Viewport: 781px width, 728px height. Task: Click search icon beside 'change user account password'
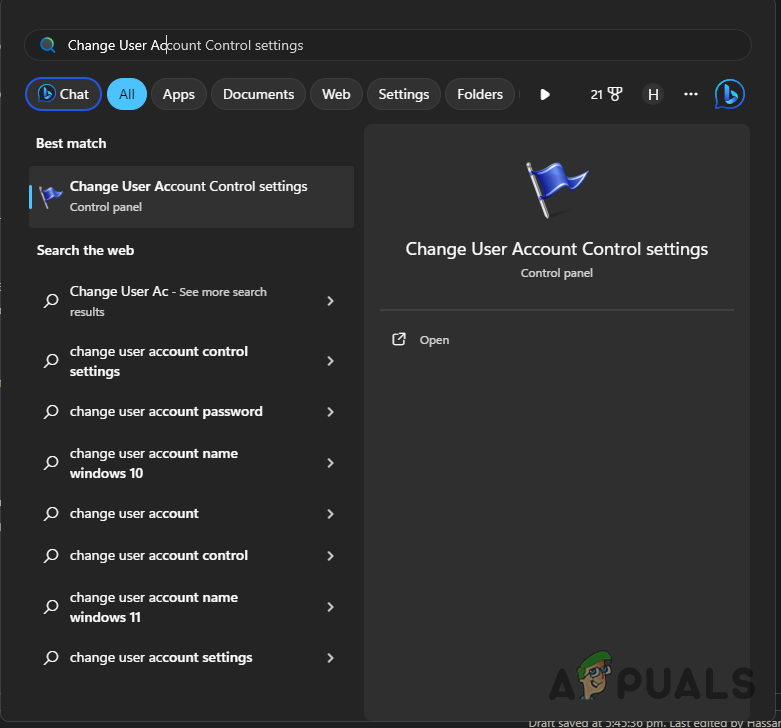(51, 412)
